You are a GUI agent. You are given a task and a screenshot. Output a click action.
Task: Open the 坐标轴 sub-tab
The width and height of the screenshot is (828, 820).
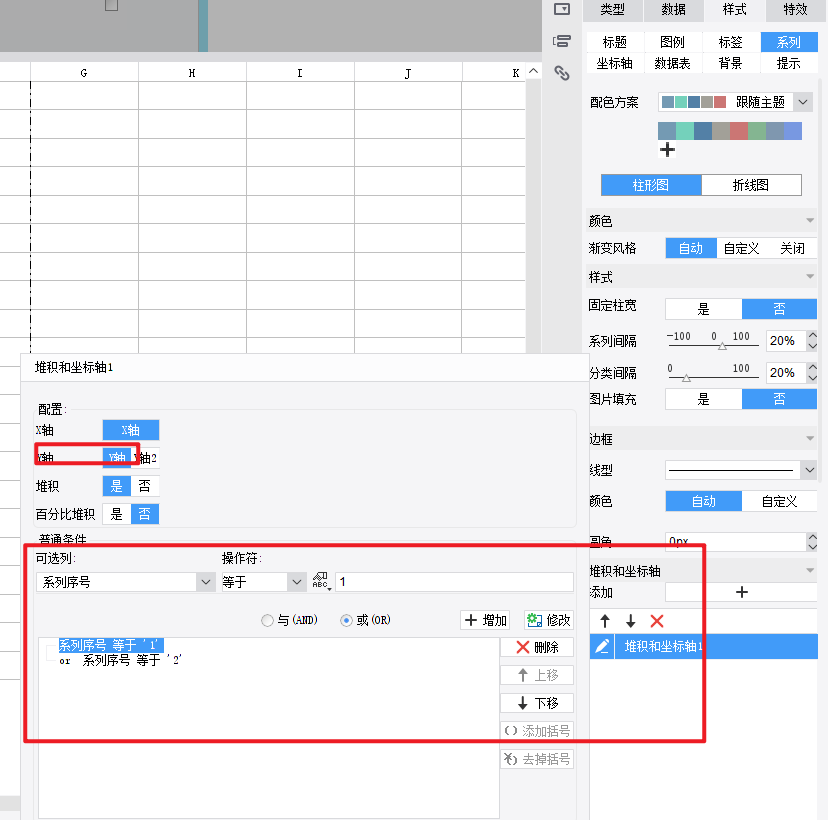point(615,63)
